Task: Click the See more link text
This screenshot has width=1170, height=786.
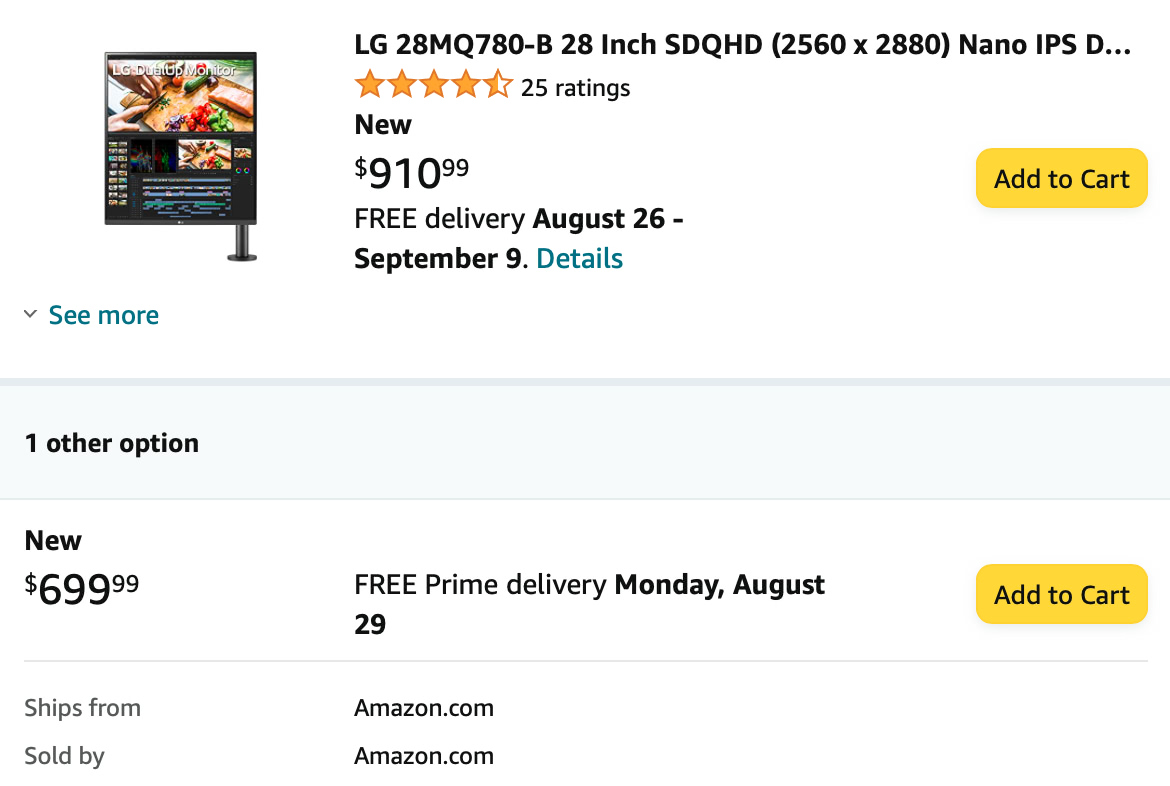Action: click(x=104, y=315)
